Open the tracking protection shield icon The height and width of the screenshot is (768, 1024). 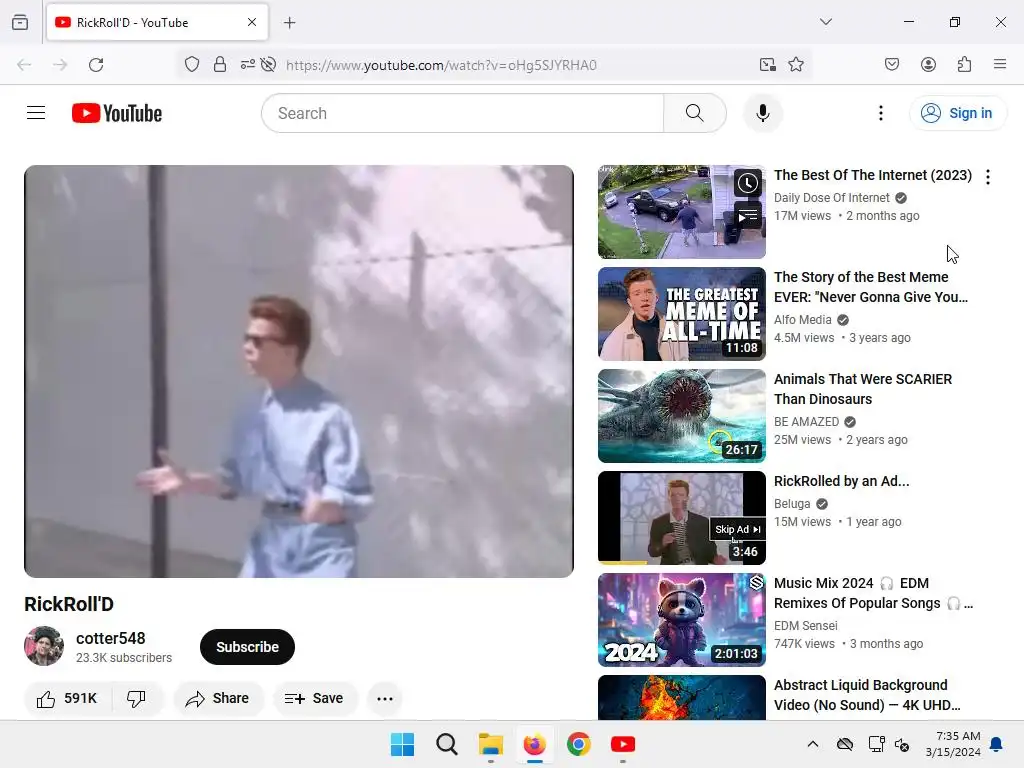191,64
